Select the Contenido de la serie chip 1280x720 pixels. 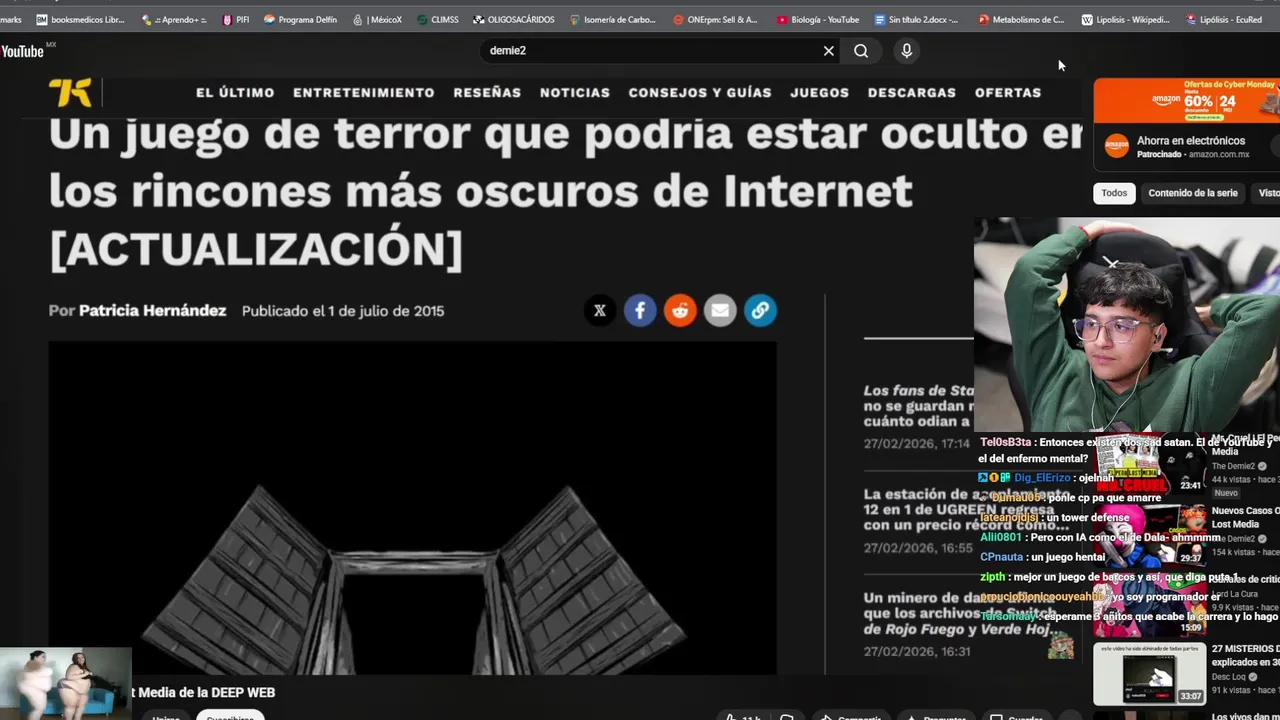[1193, 193]
